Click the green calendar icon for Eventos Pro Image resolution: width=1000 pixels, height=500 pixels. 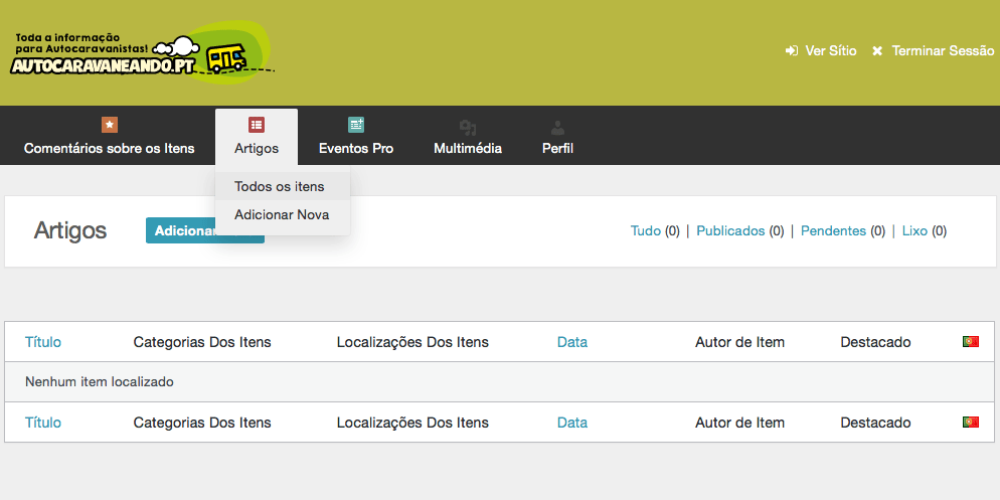(356, 125)
